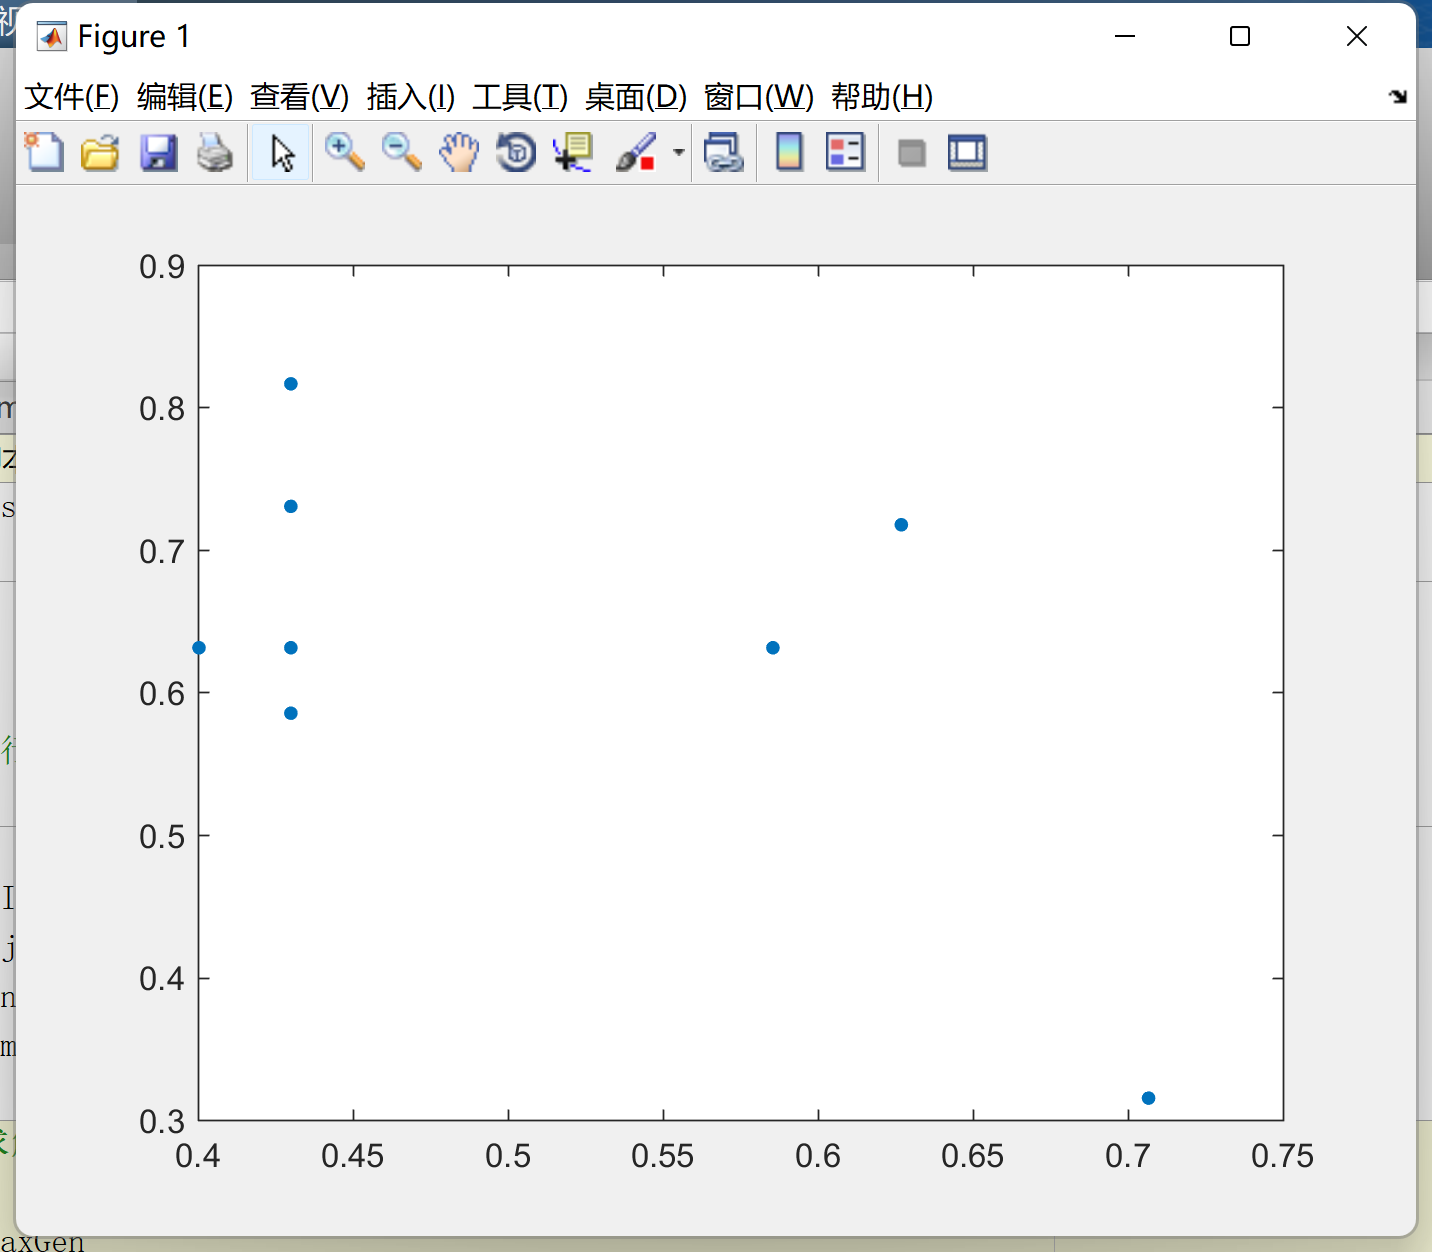
Task: Click the dock figure arrow at menu bar right
Action: pyautogui.click(x=1398, y=97)
